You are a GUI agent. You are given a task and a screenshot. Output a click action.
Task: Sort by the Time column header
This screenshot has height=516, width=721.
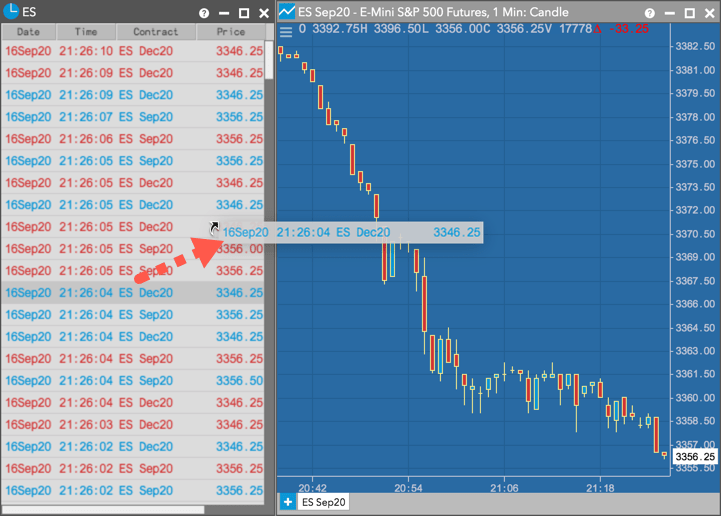coord(86,32)
